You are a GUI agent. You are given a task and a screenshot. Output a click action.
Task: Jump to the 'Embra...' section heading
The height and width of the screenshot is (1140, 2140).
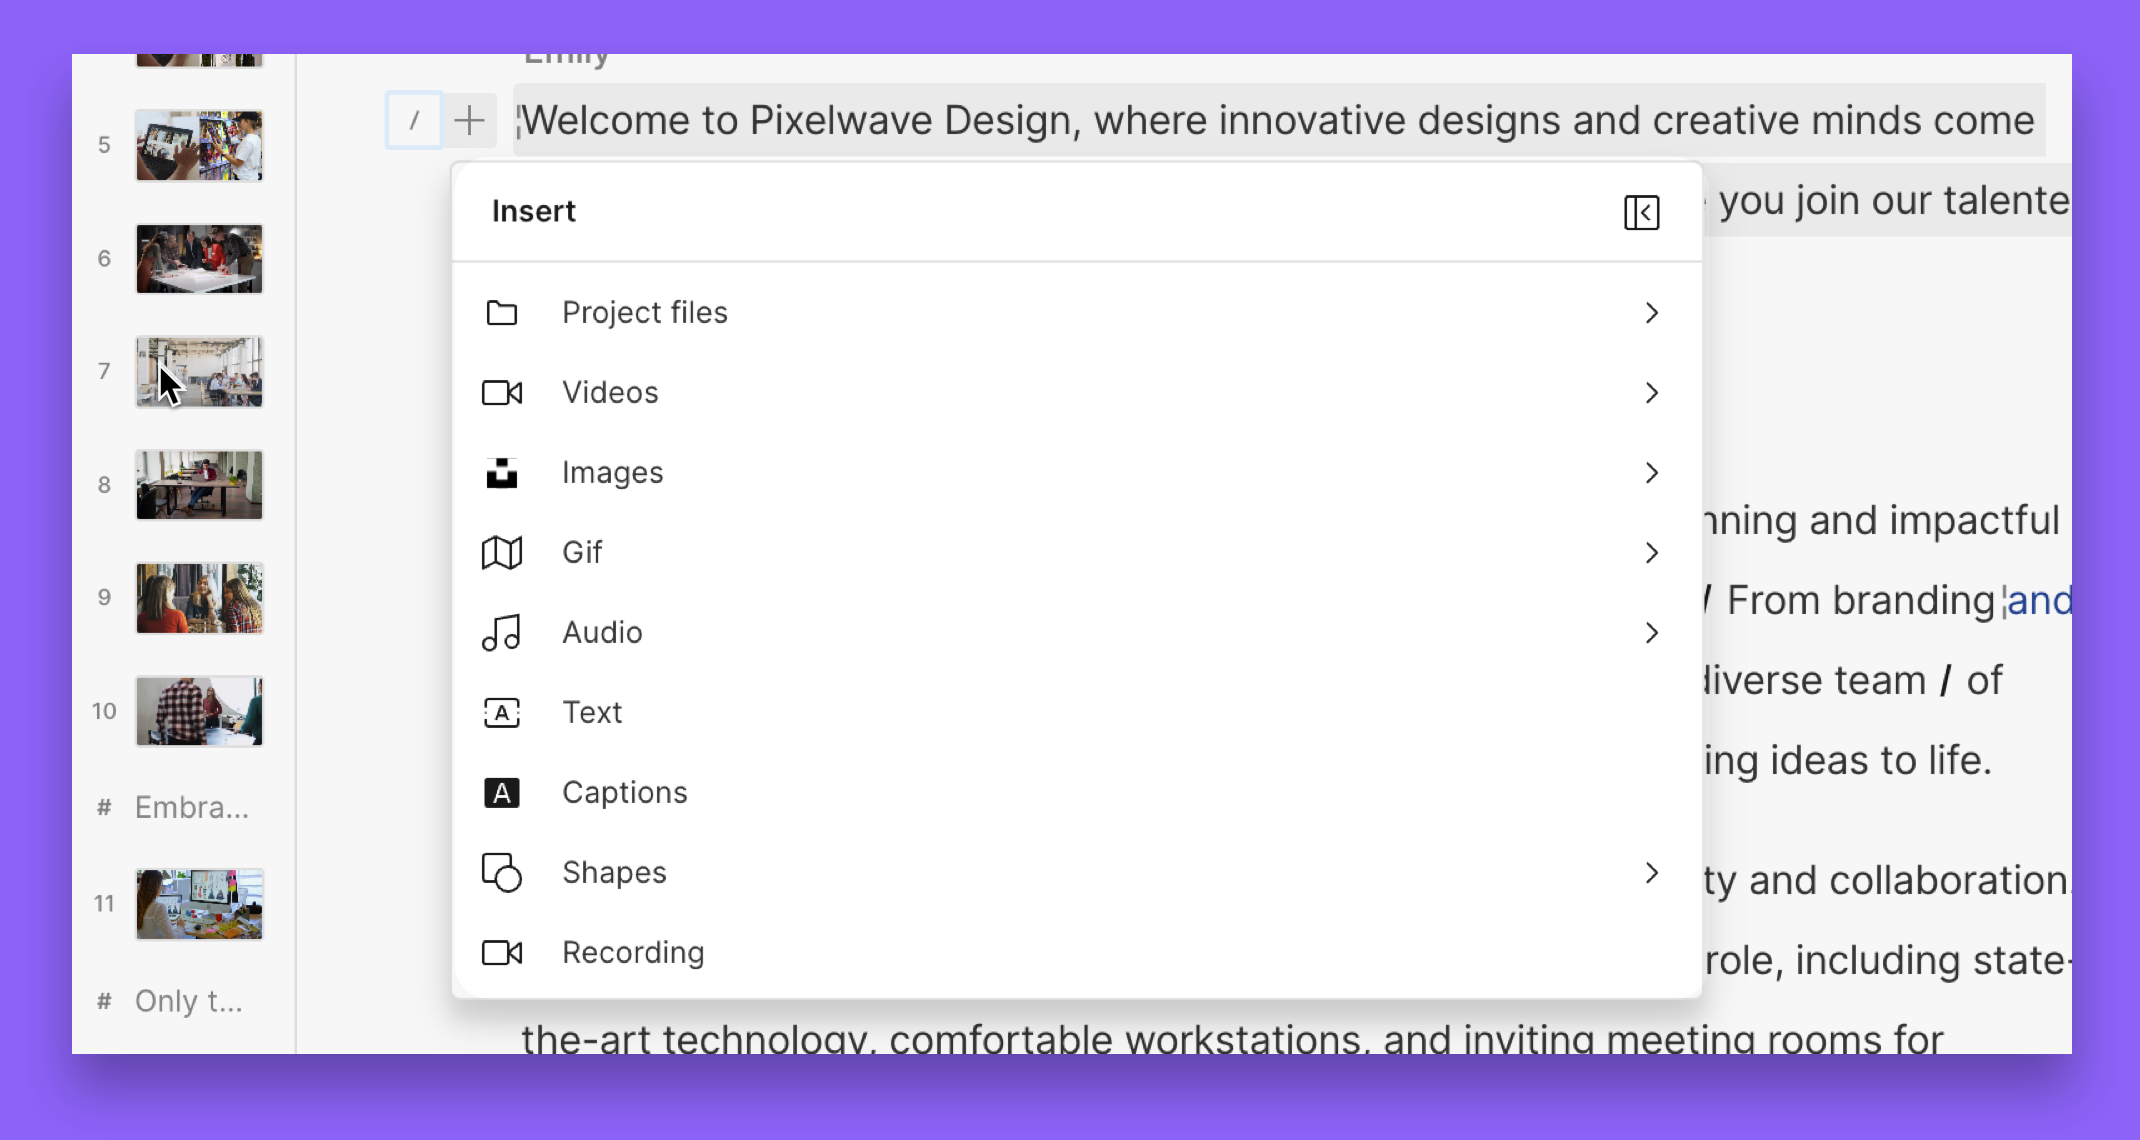point(192,807)
